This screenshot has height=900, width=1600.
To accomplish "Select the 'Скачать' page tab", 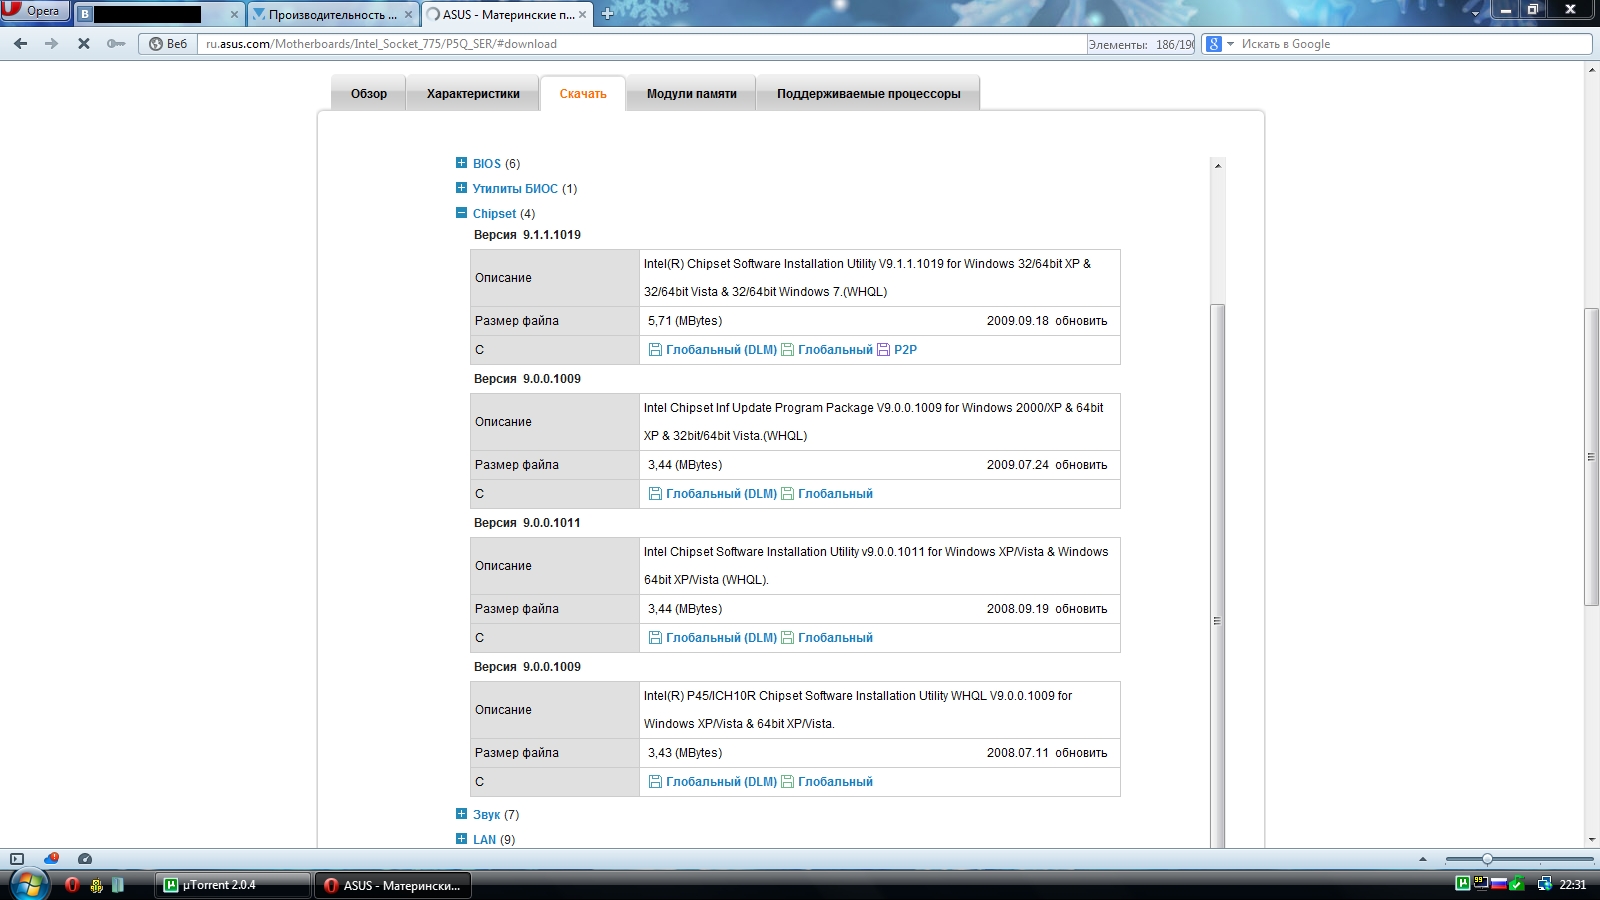I will click(583, 94).
